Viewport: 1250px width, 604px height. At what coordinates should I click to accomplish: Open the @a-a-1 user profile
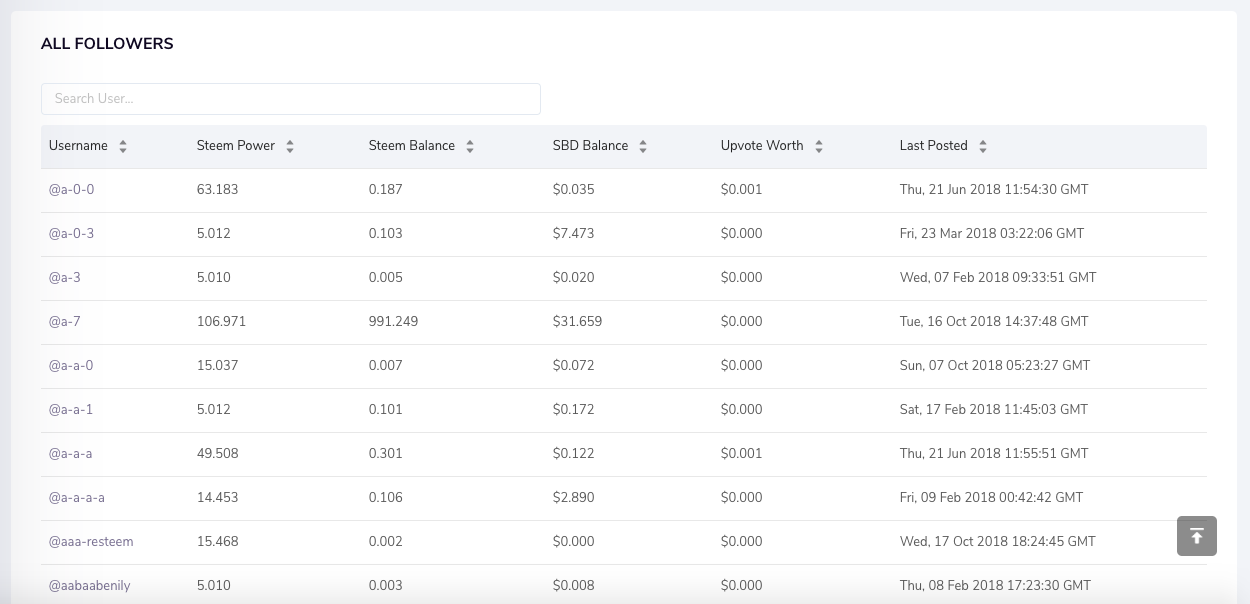coord(71,410)
